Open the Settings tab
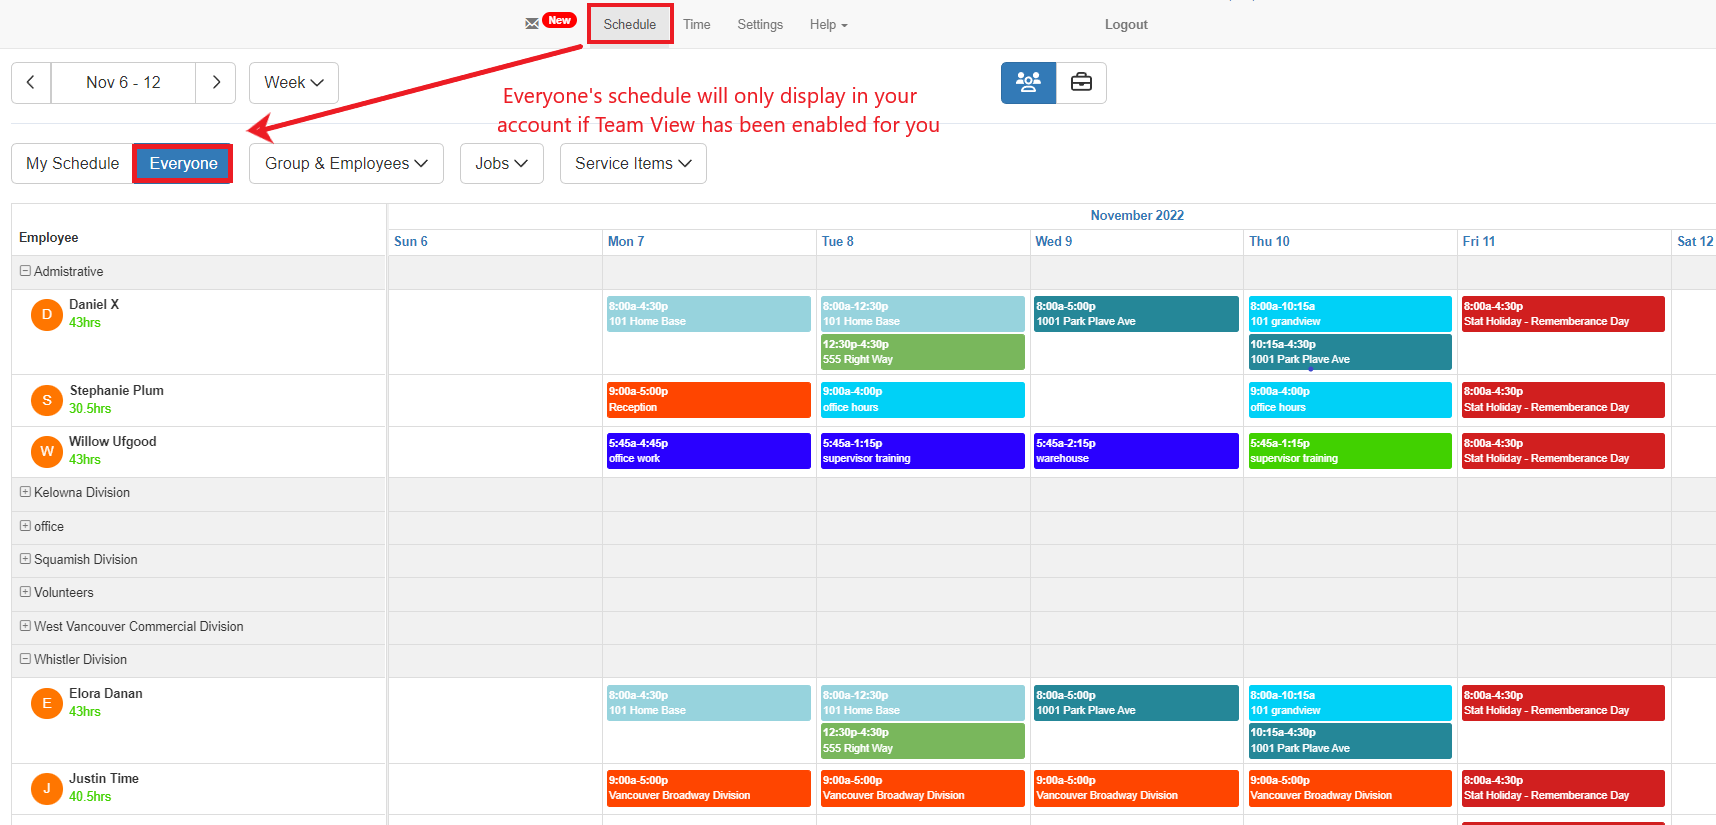 pyautogui.click(x=760, y=25)
